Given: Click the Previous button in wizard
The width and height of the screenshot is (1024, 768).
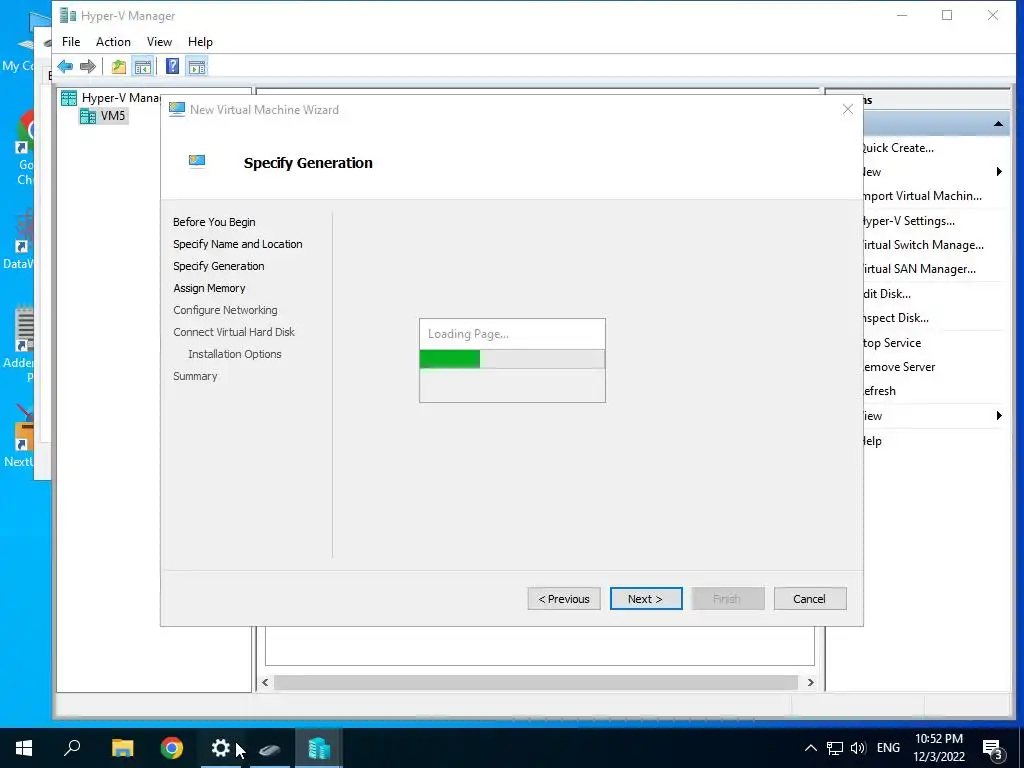Looking at the screenshot, I should (x=564, y=599).
